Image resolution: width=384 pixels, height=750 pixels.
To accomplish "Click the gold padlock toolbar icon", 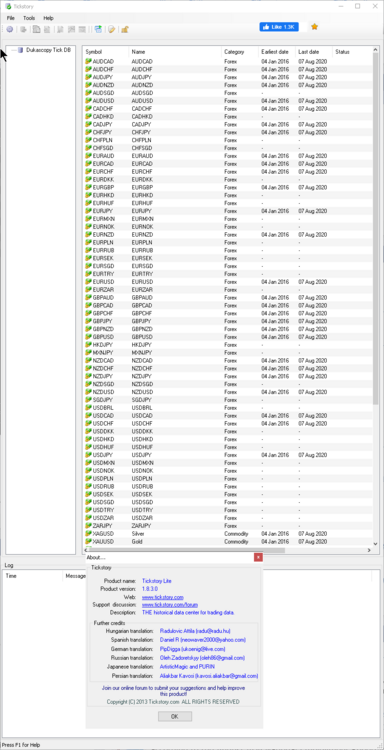I will 124,29.
